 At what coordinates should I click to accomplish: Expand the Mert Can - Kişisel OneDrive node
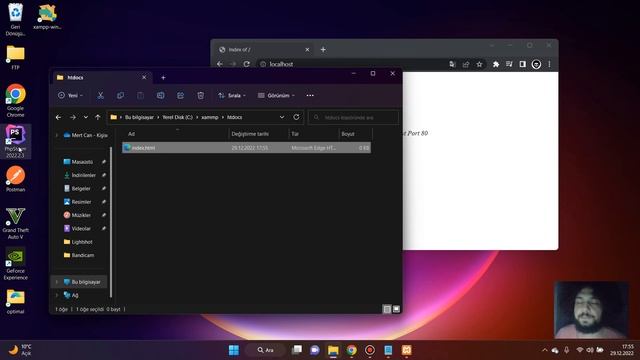point(57,135)
